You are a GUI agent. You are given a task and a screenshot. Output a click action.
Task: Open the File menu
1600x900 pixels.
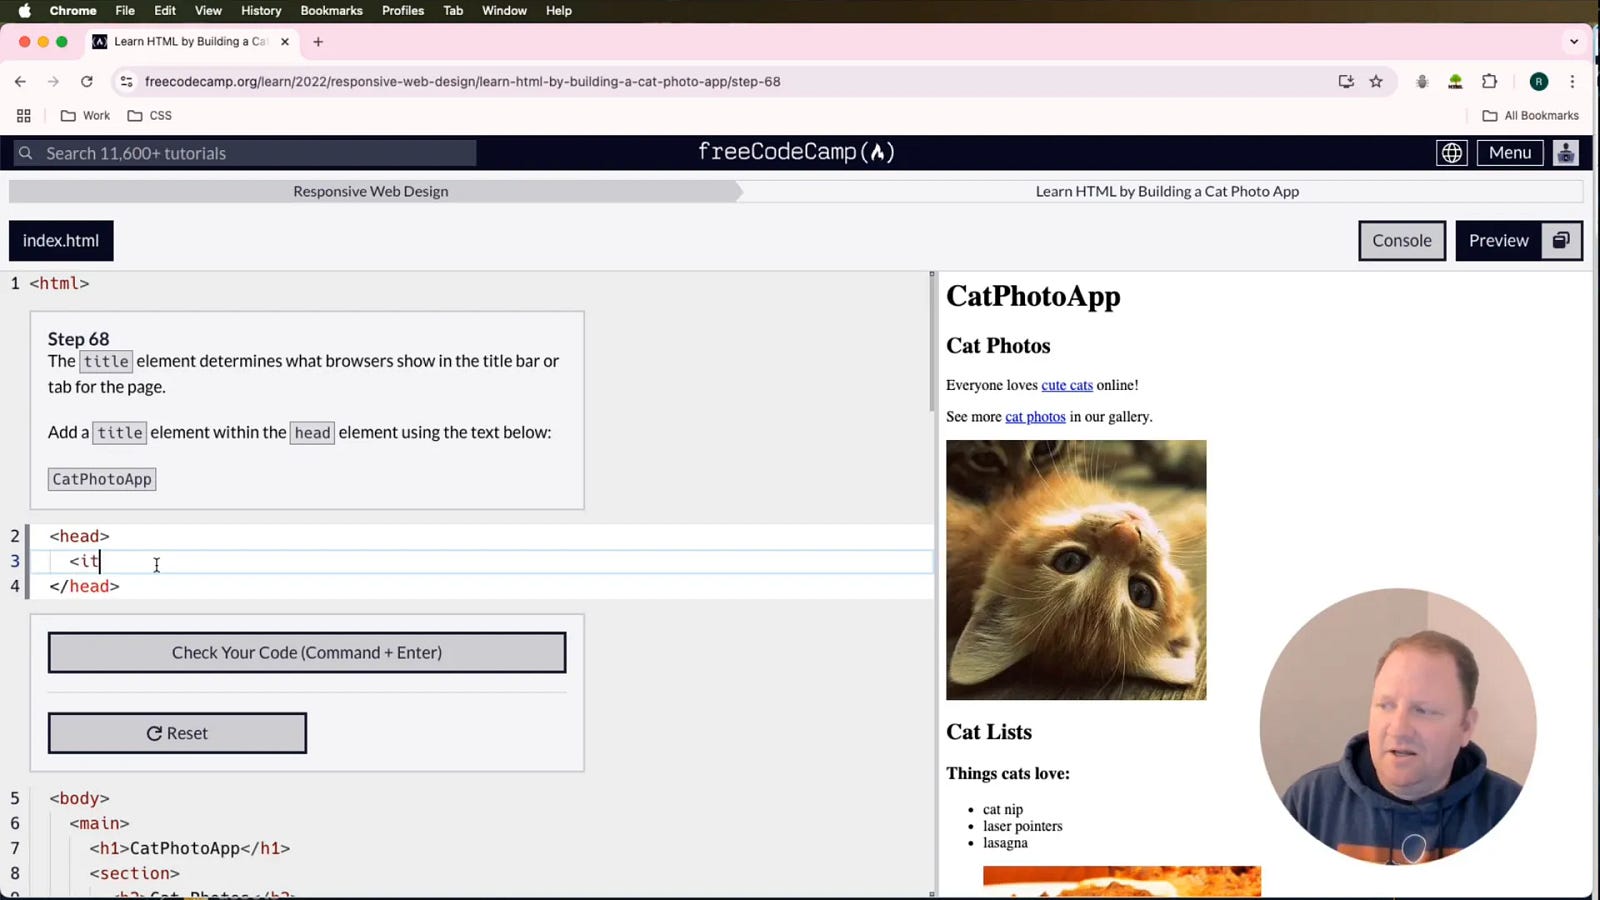125,11
